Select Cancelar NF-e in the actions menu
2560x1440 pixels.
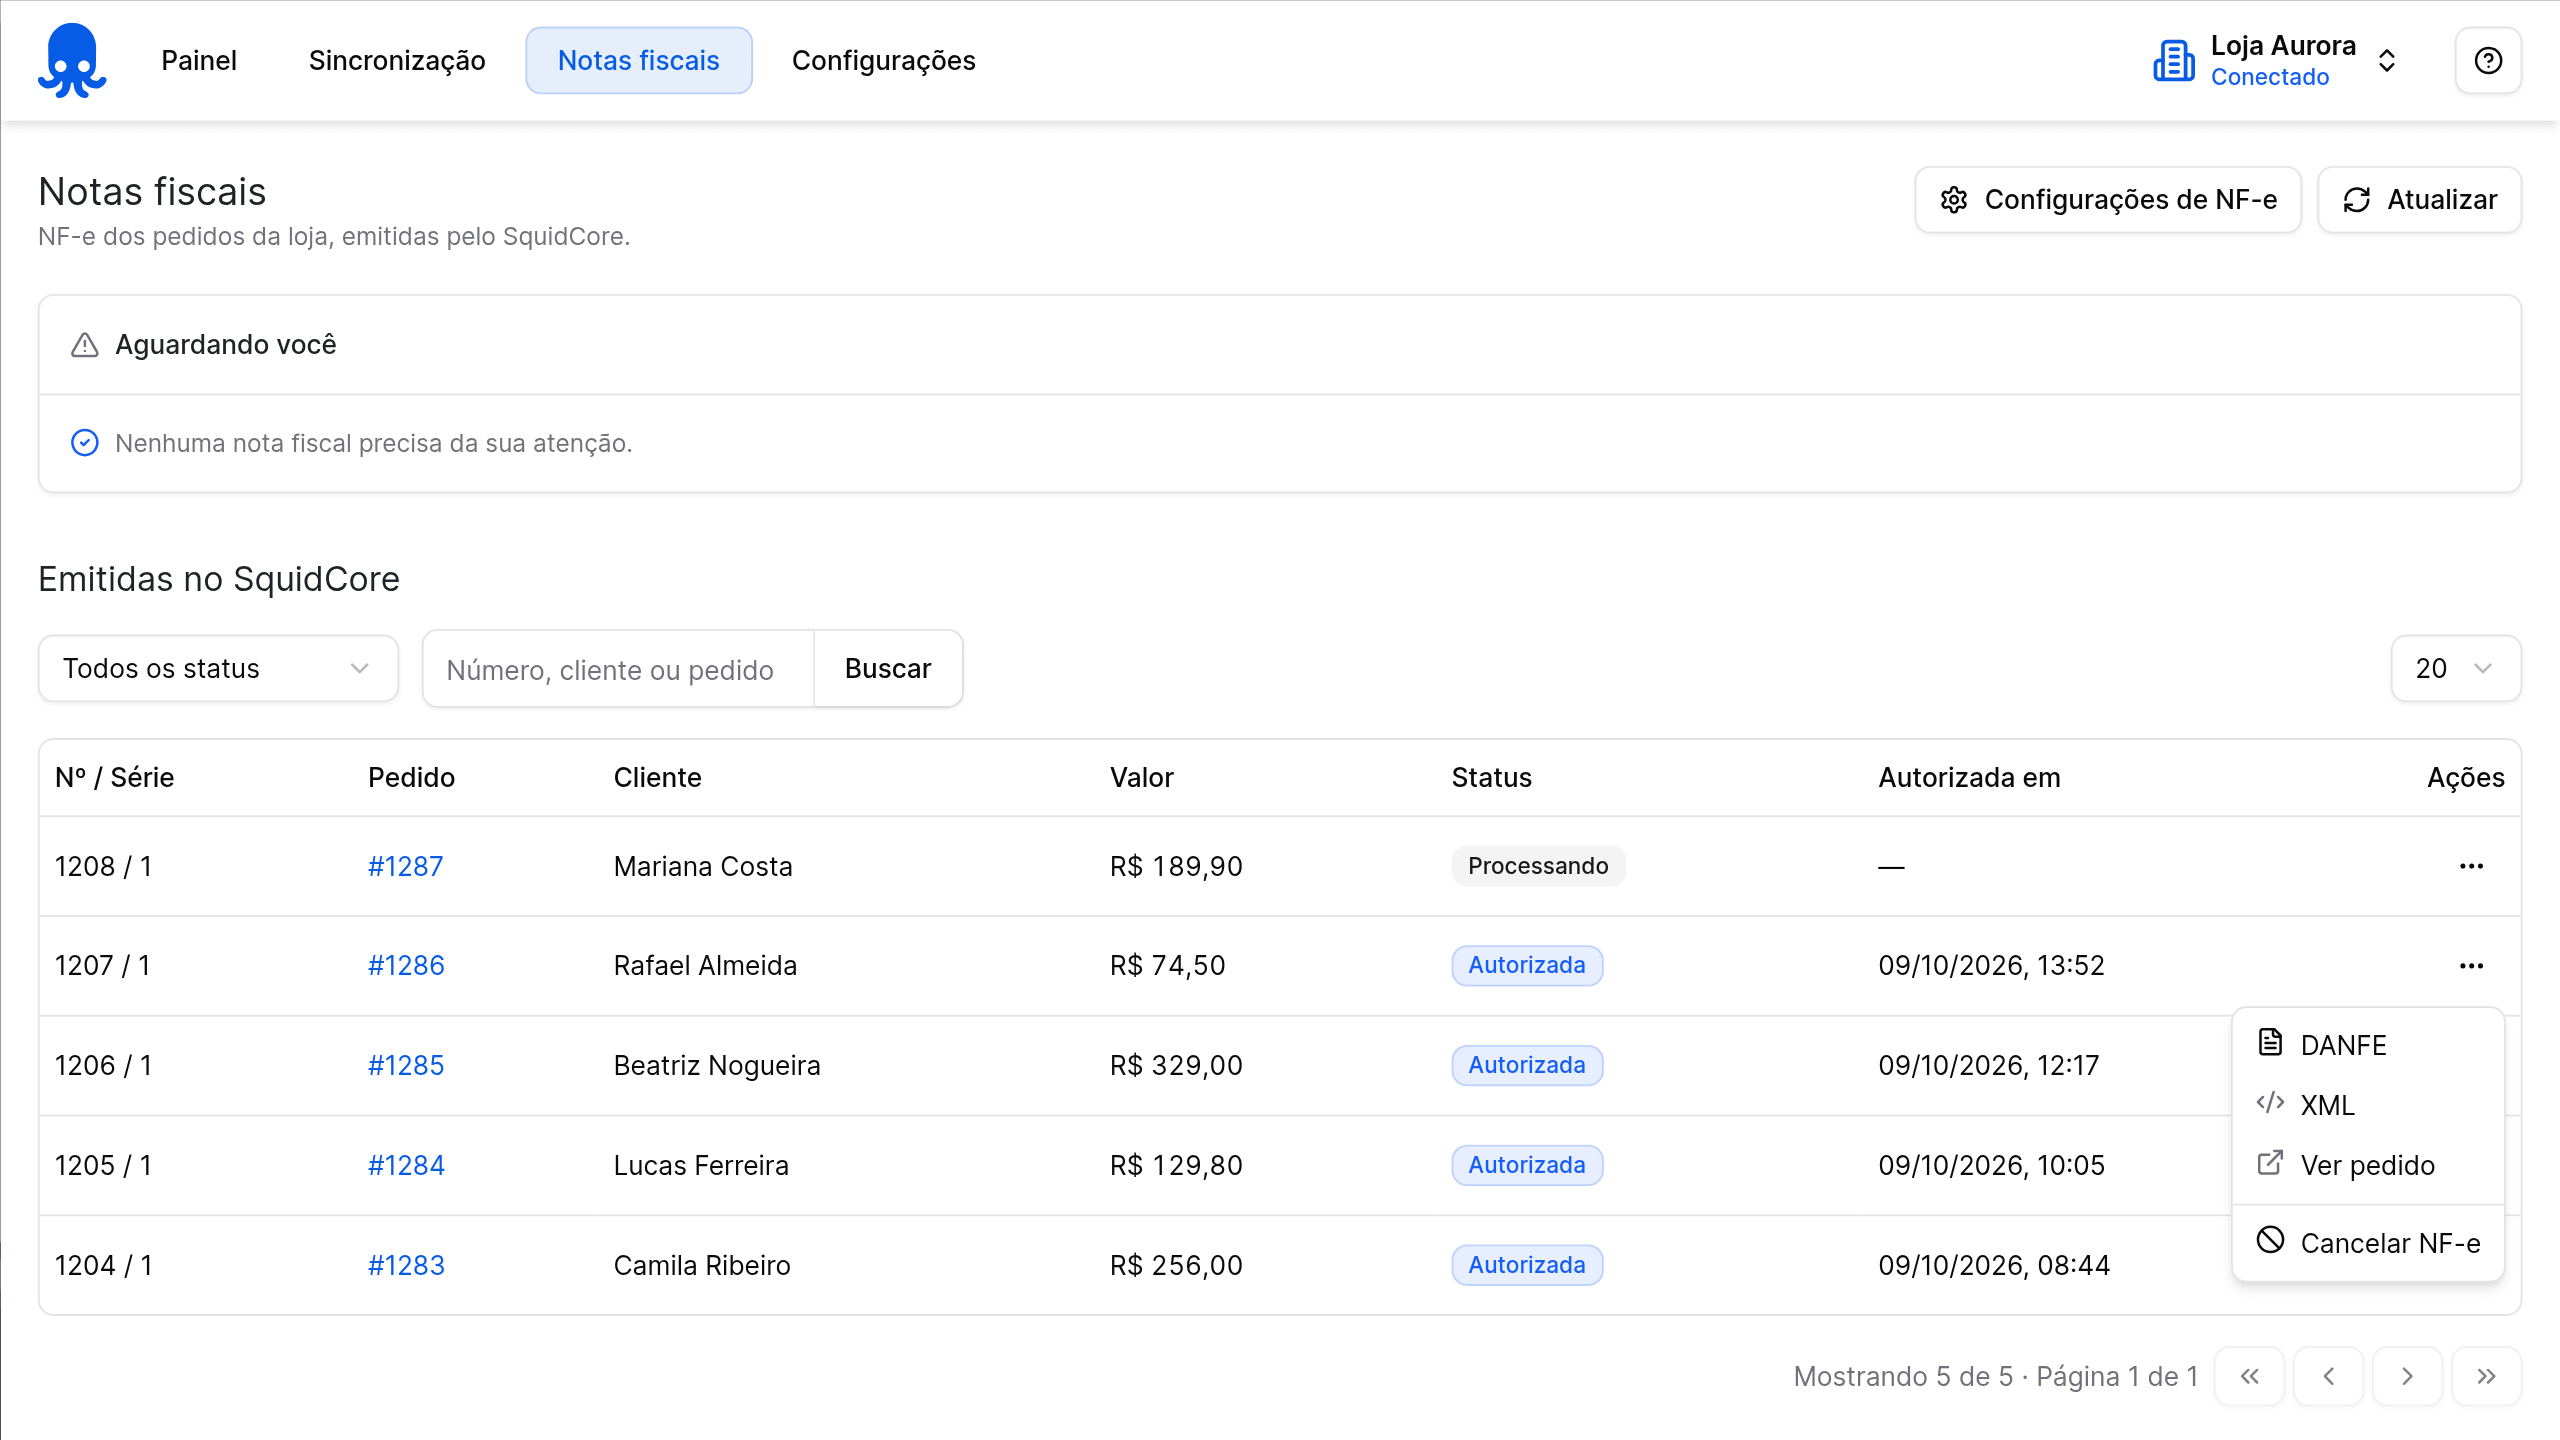coord(2368,1243)
